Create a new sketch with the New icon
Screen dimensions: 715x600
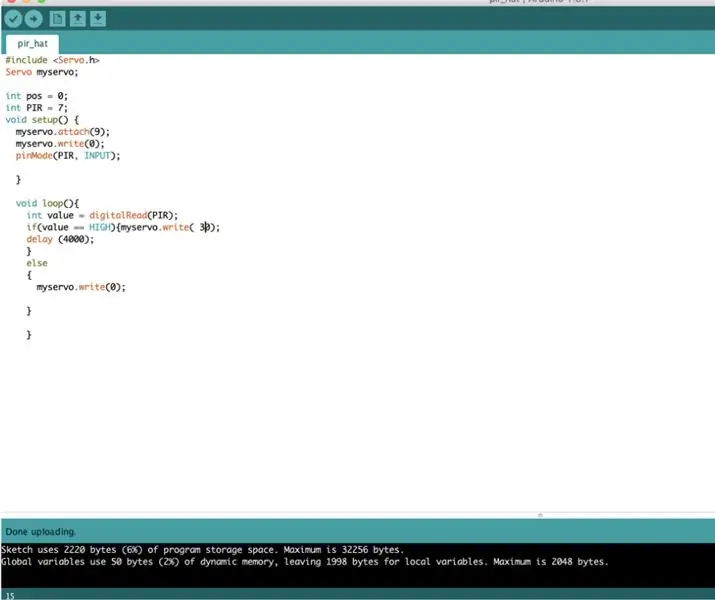pyautogui.click(x=57, y=19)
